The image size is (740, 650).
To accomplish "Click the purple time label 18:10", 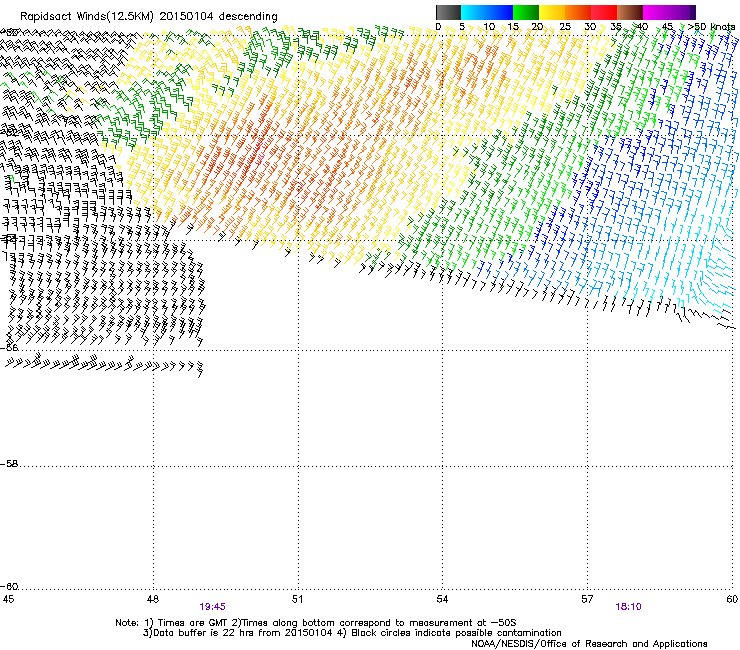I will coord(628,607).
